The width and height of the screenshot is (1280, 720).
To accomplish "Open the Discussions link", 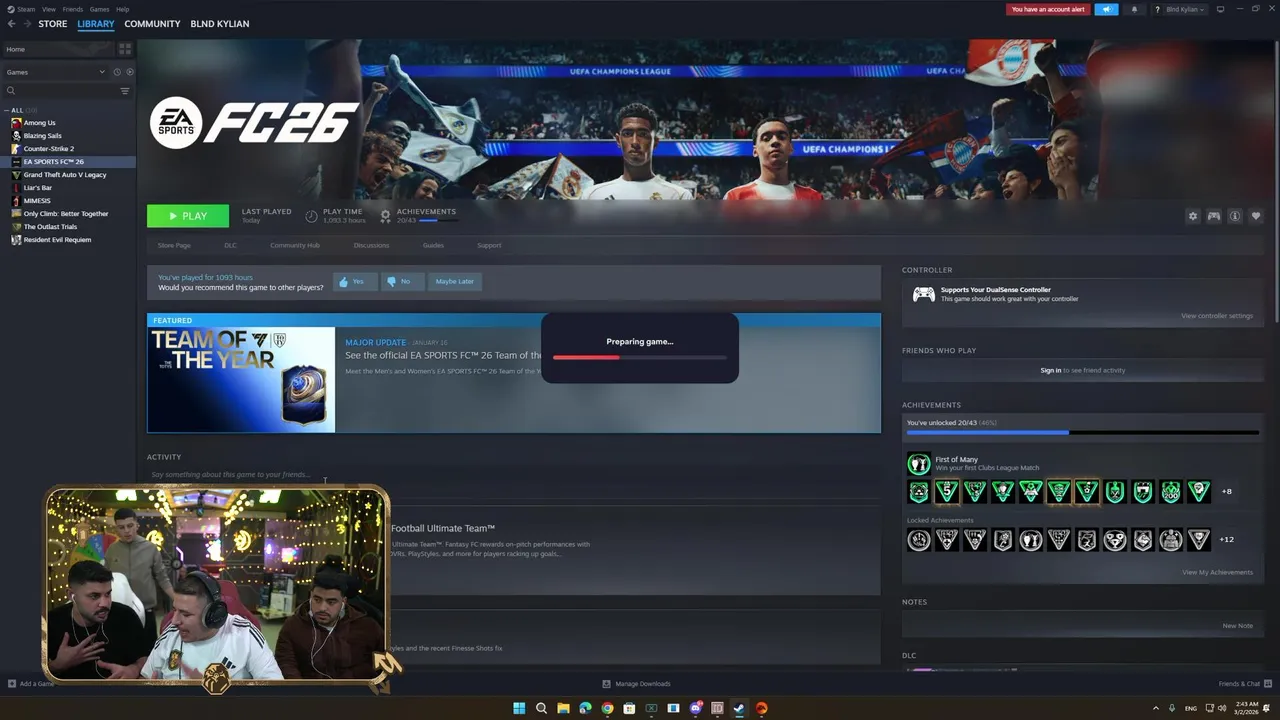I will click(371, 245).
